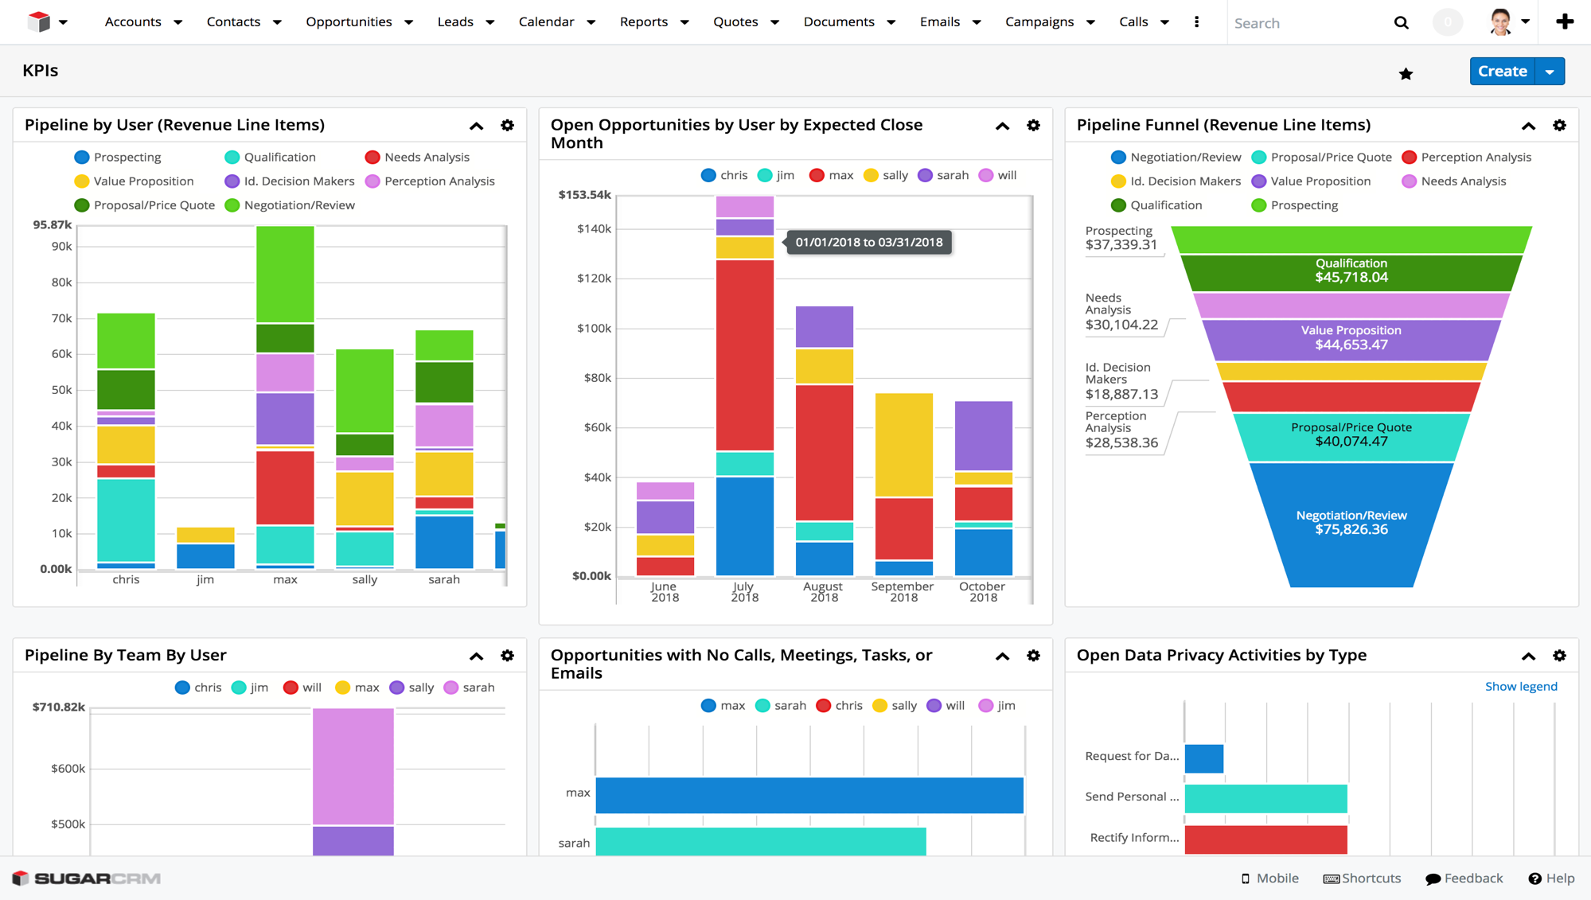Open more modules three-dot menu
This screenshot has height=900, width=1591.
[x=1196, y=22]
